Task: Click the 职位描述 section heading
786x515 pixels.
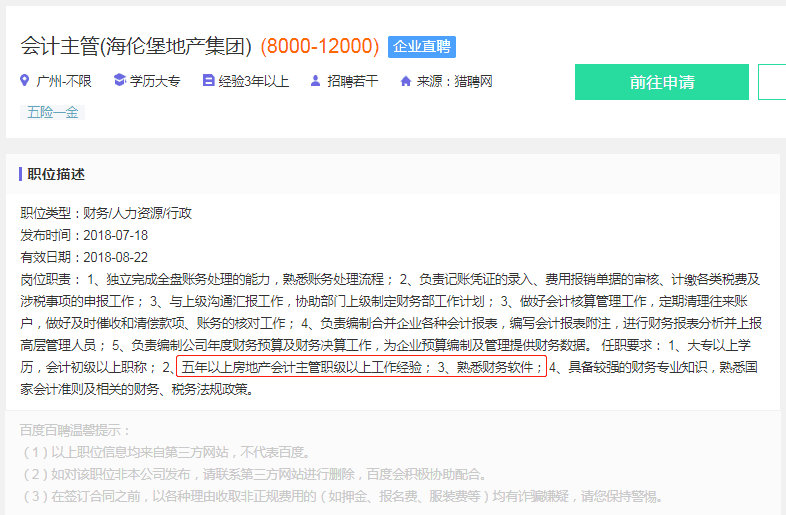Action: tap(56, 174)
